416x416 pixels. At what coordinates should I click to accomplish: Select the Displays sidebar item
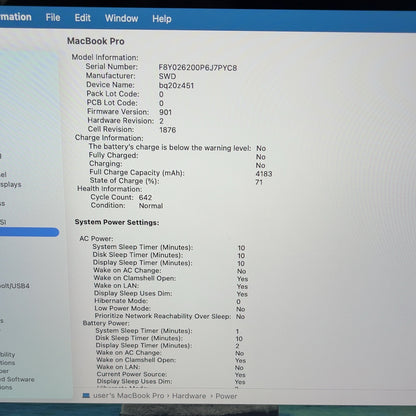pos(11,184)
